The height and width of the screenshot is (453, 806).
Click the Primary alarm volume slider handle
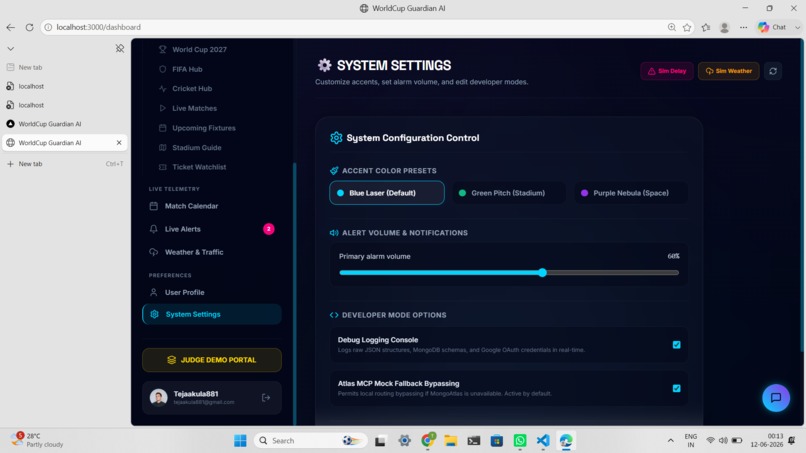tap(542, 273)
